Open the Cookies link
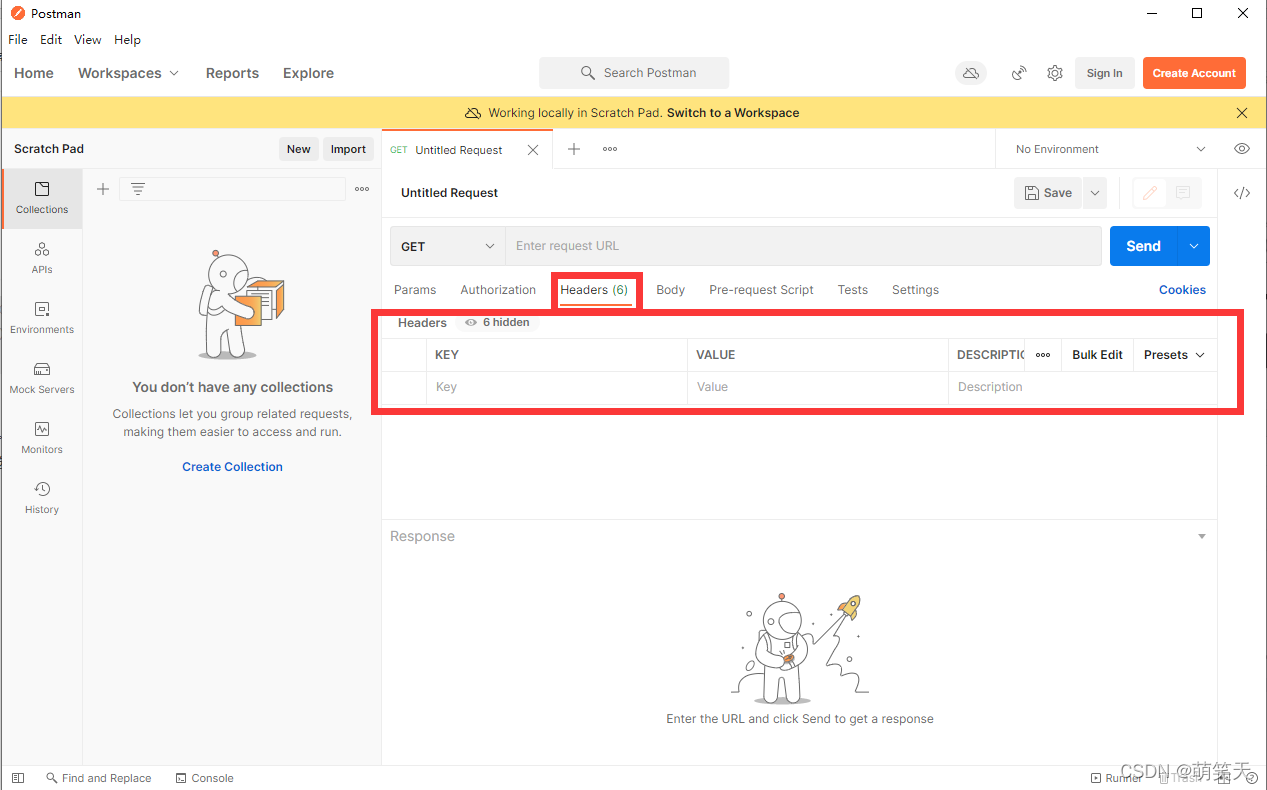 1182,290
